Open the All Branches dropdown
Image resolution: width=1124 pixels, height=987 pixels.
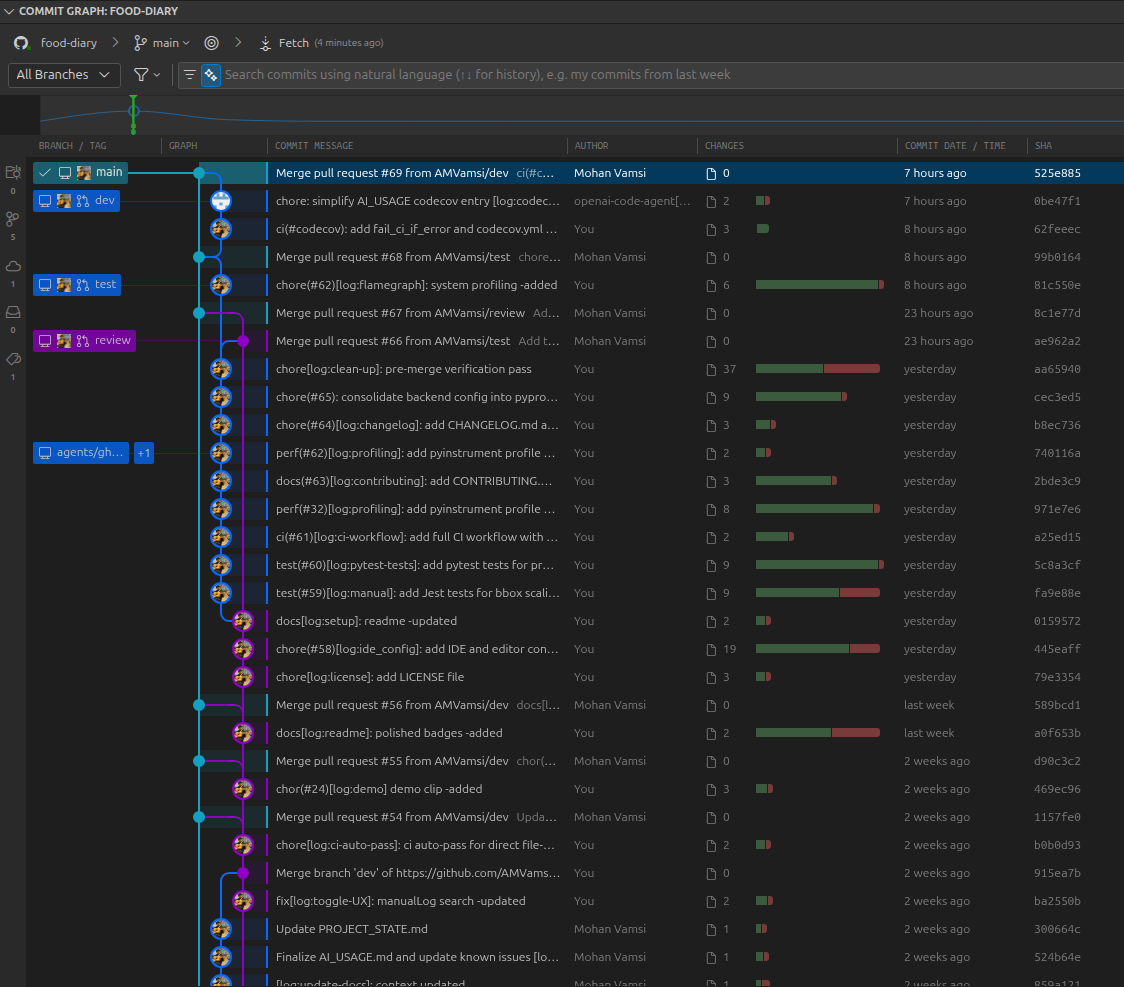point(64,75)
